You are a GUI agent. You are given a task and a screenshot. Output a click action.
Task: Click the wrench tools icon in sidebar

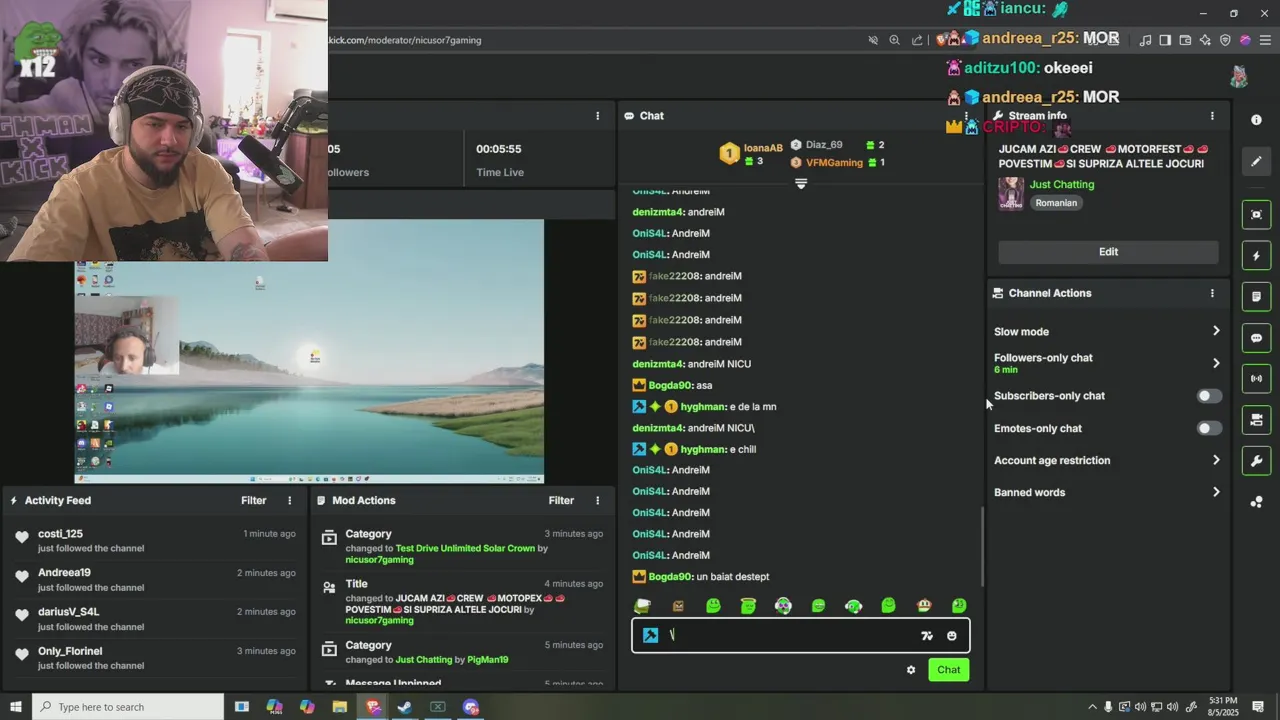pos(1256,460)
